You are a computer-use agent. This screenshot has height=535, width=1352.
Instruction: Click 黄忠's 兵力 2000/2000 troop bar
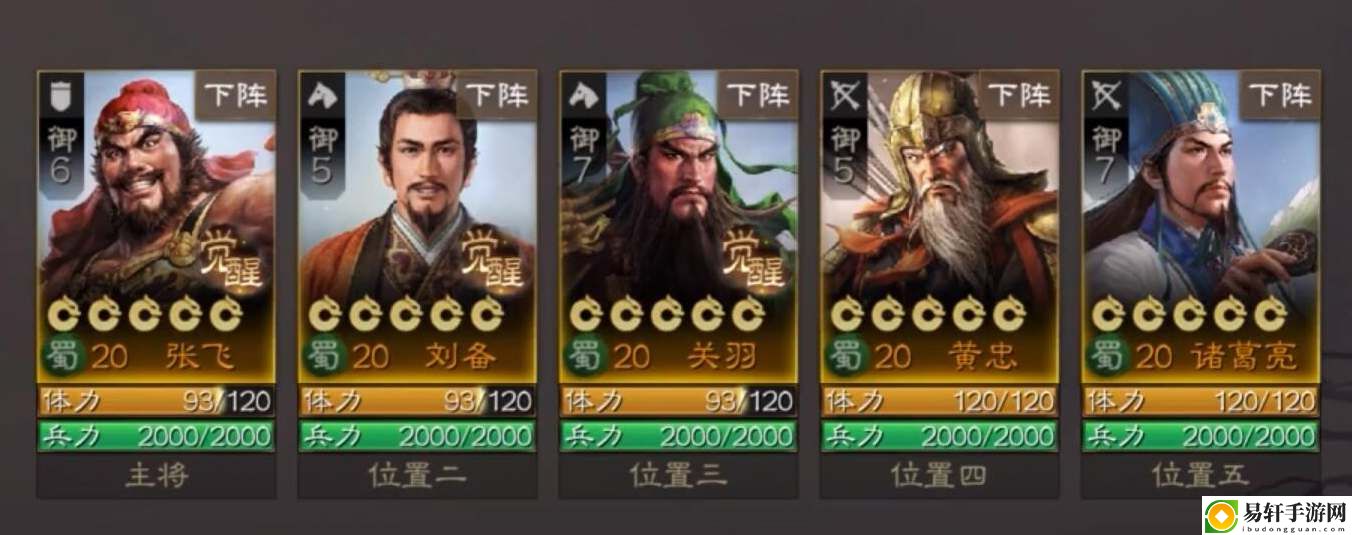tap(939, 436)
